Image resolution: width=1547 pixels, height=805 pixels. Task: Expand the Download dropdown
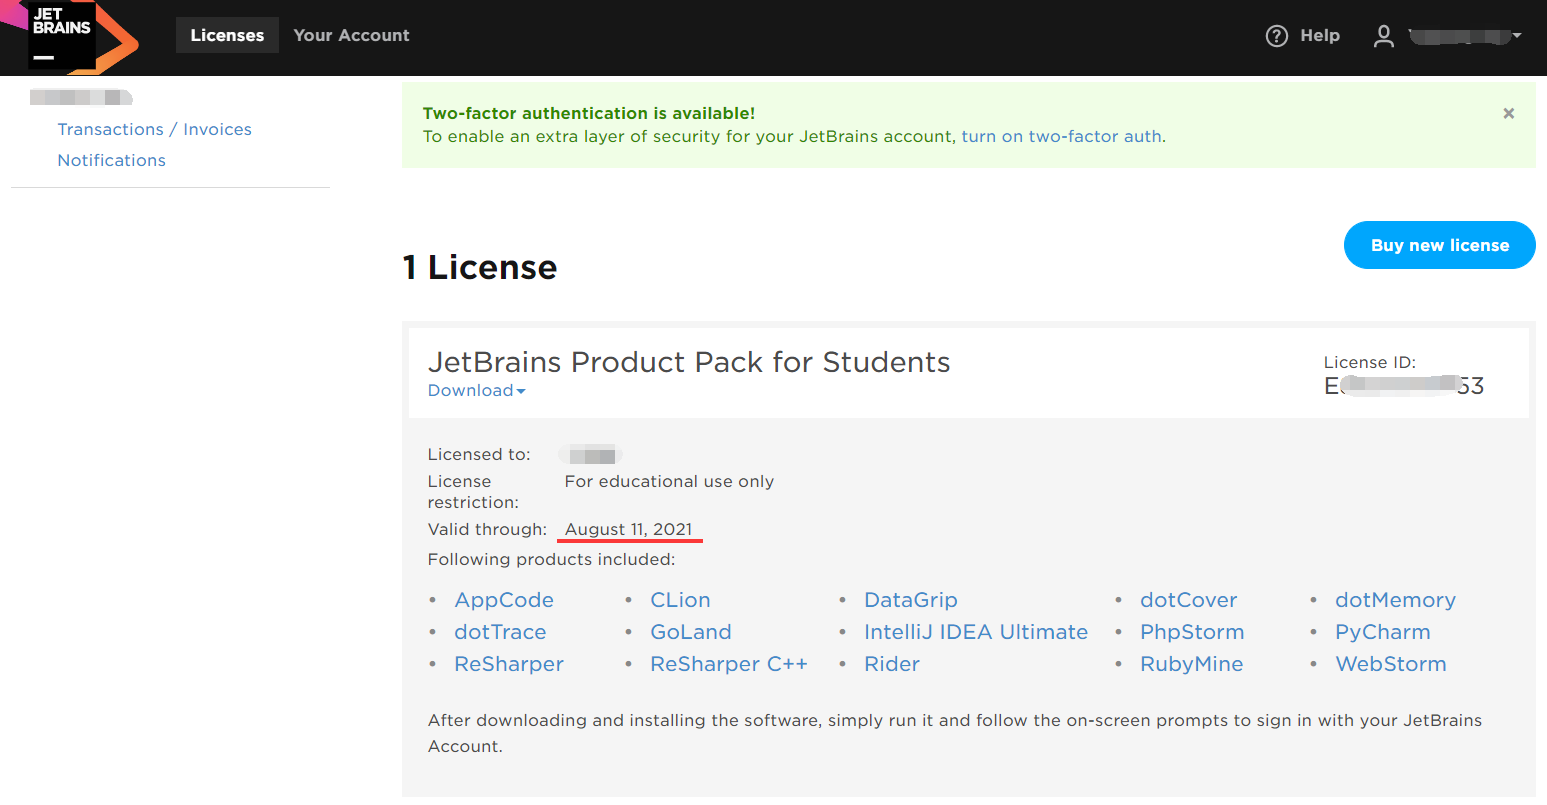(476, 390)
